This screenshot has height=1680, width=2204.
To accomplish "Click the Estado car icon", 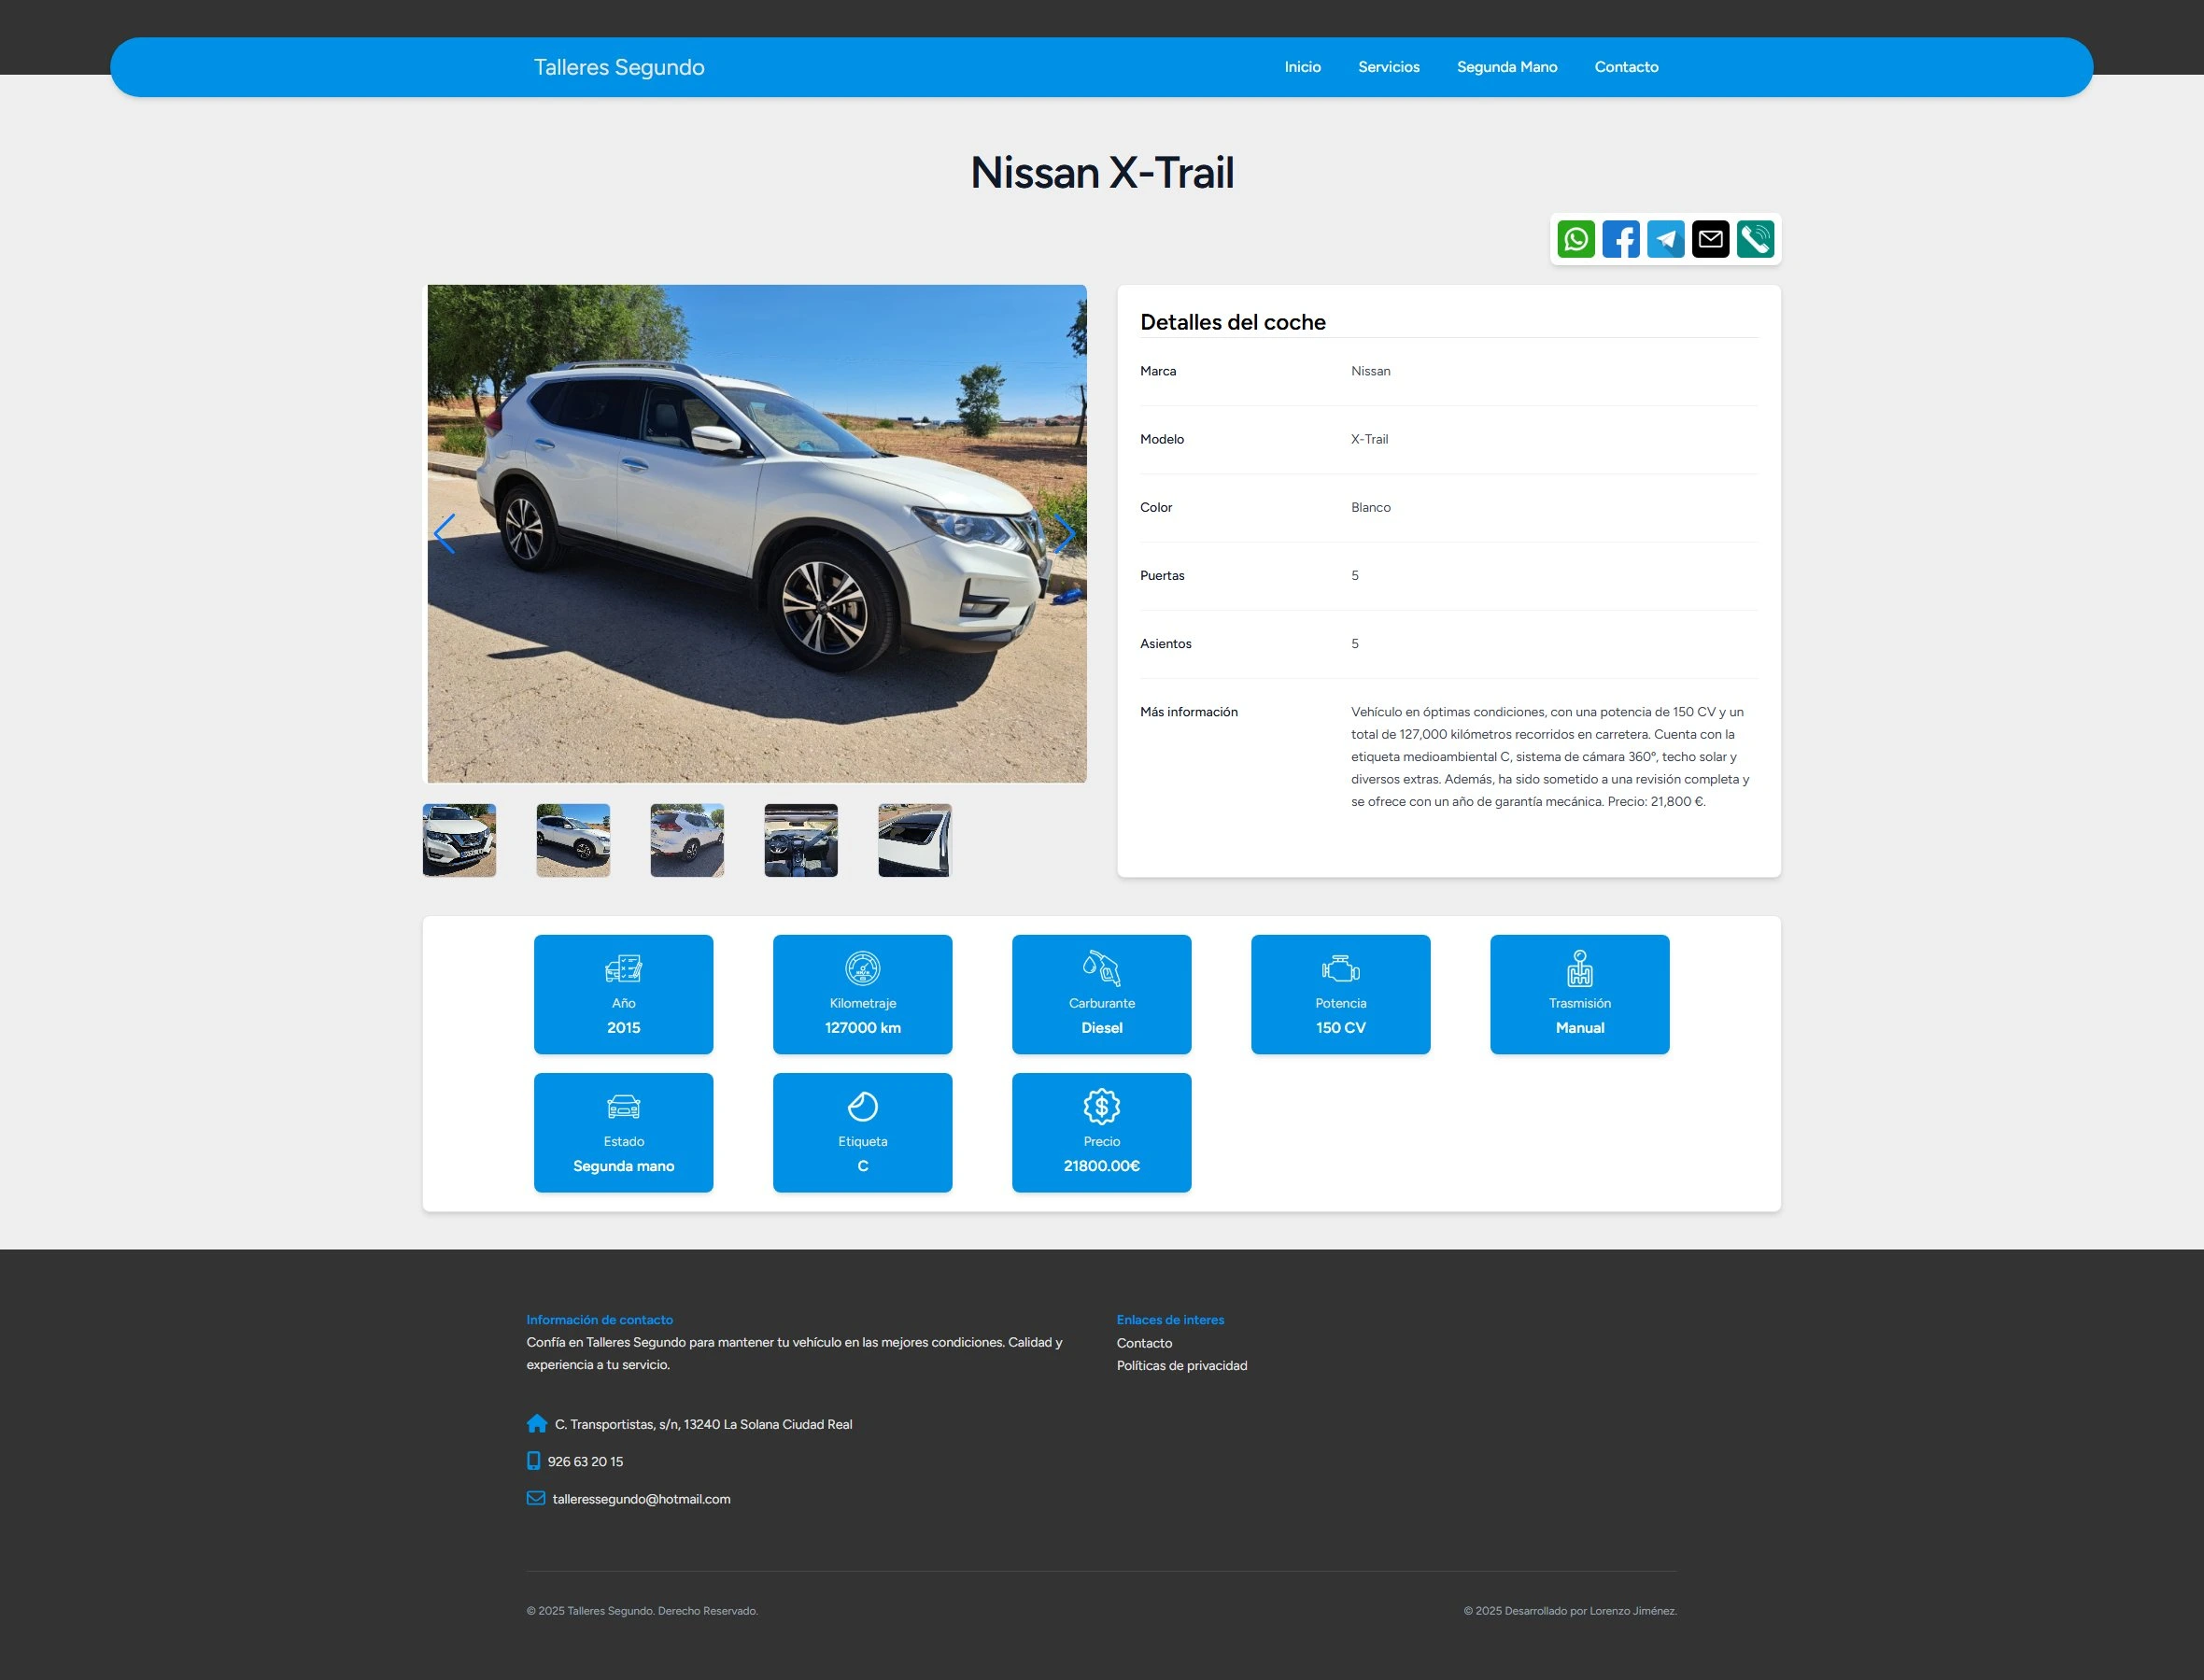I will pyautogui.click(x=624, y=1107).
